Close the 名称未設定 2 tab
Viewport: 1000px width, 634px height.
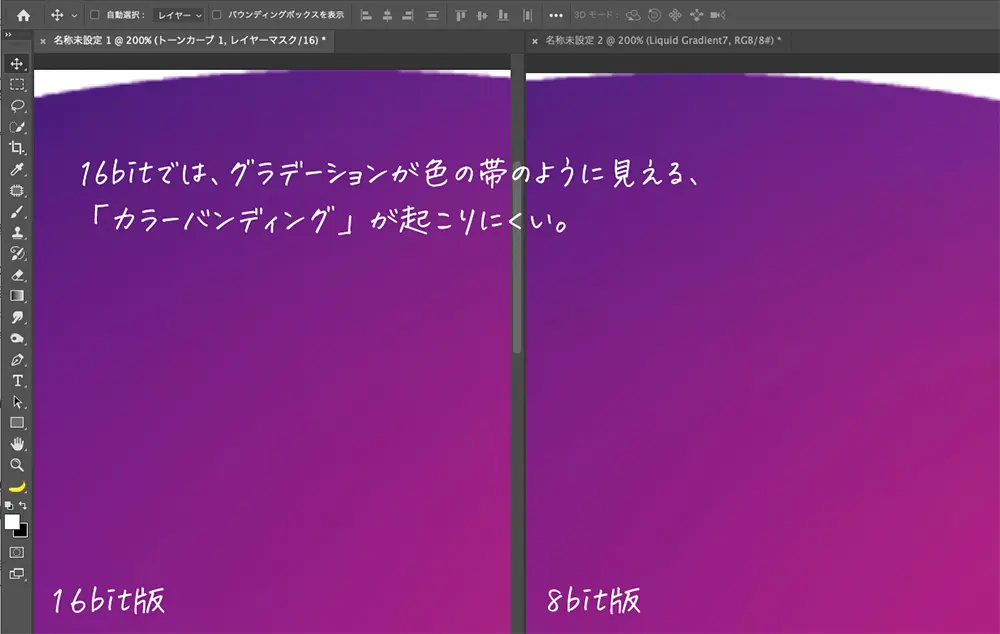[x=535, y=41]
